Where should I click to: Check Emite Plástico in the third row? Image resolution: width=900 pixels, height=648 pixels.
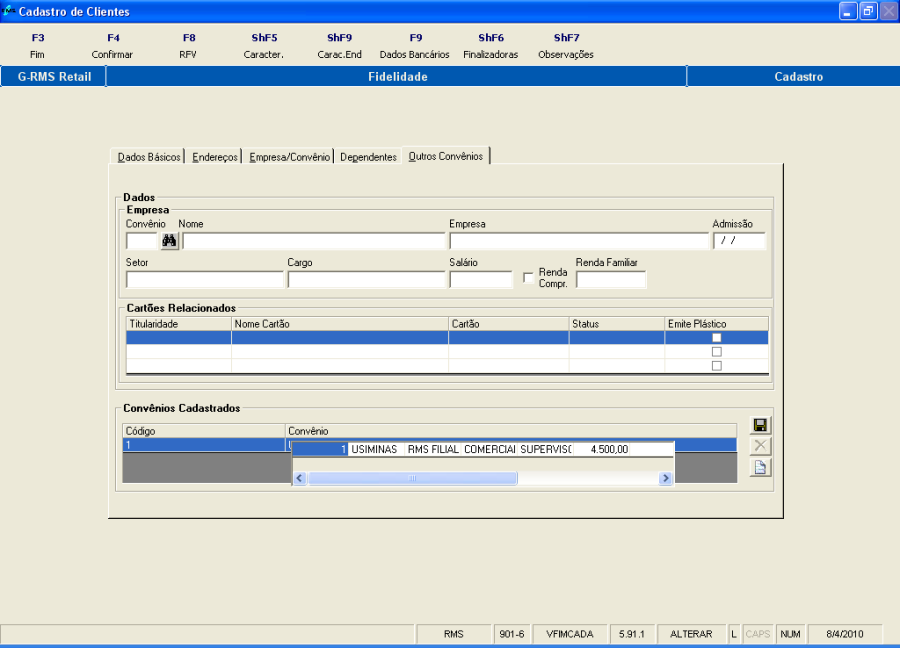[x=716, y=366]
